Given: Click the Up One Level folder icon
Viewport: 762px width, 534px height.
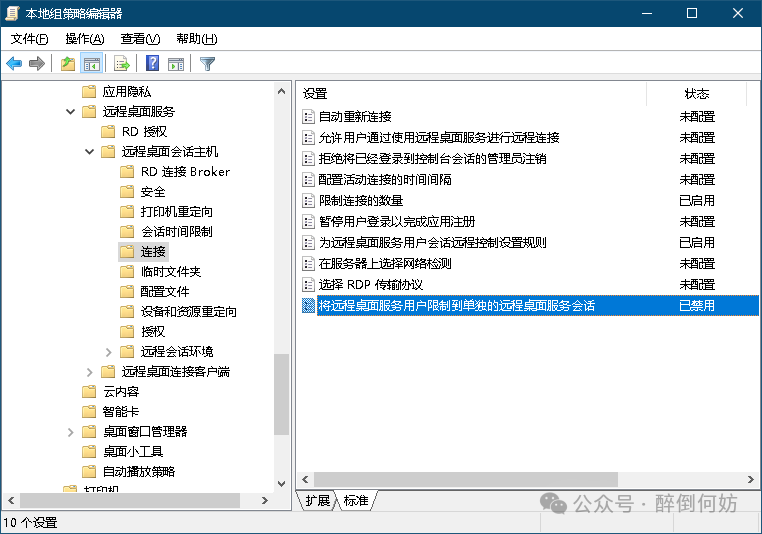Looking at the screenshot, I should click(68, 64).
